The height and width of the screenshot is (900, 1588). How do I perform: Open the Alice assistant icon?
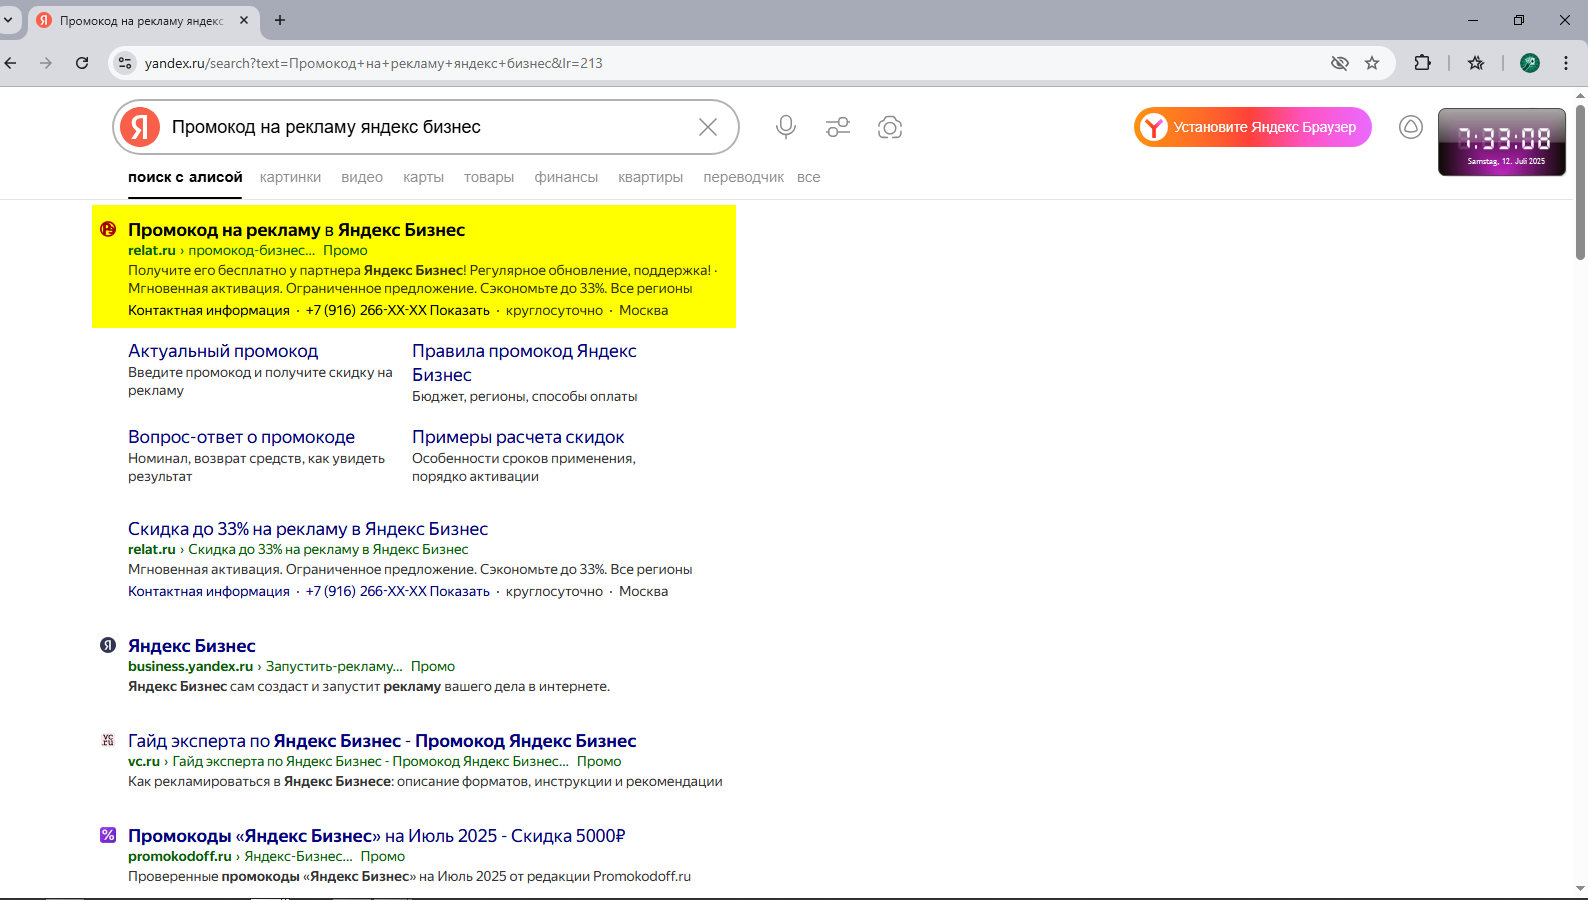pyautogui.click(x=1411, y=127)
